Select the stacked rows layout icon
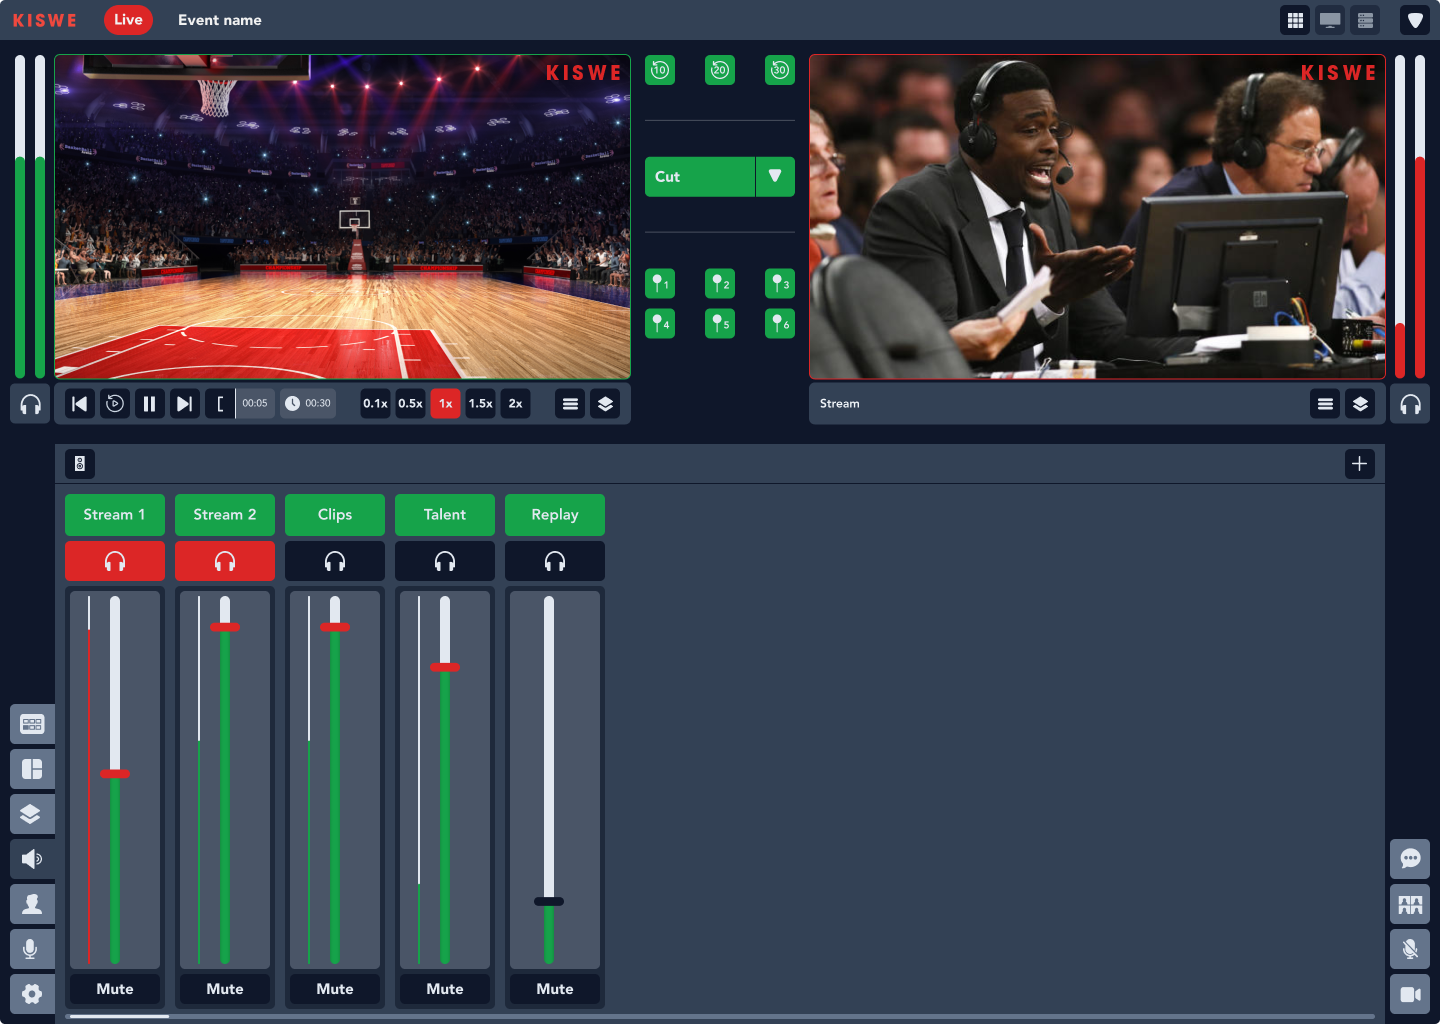Image resolution: width=1440 pixels, height=1024 pixels. (x=1365, y=20)
